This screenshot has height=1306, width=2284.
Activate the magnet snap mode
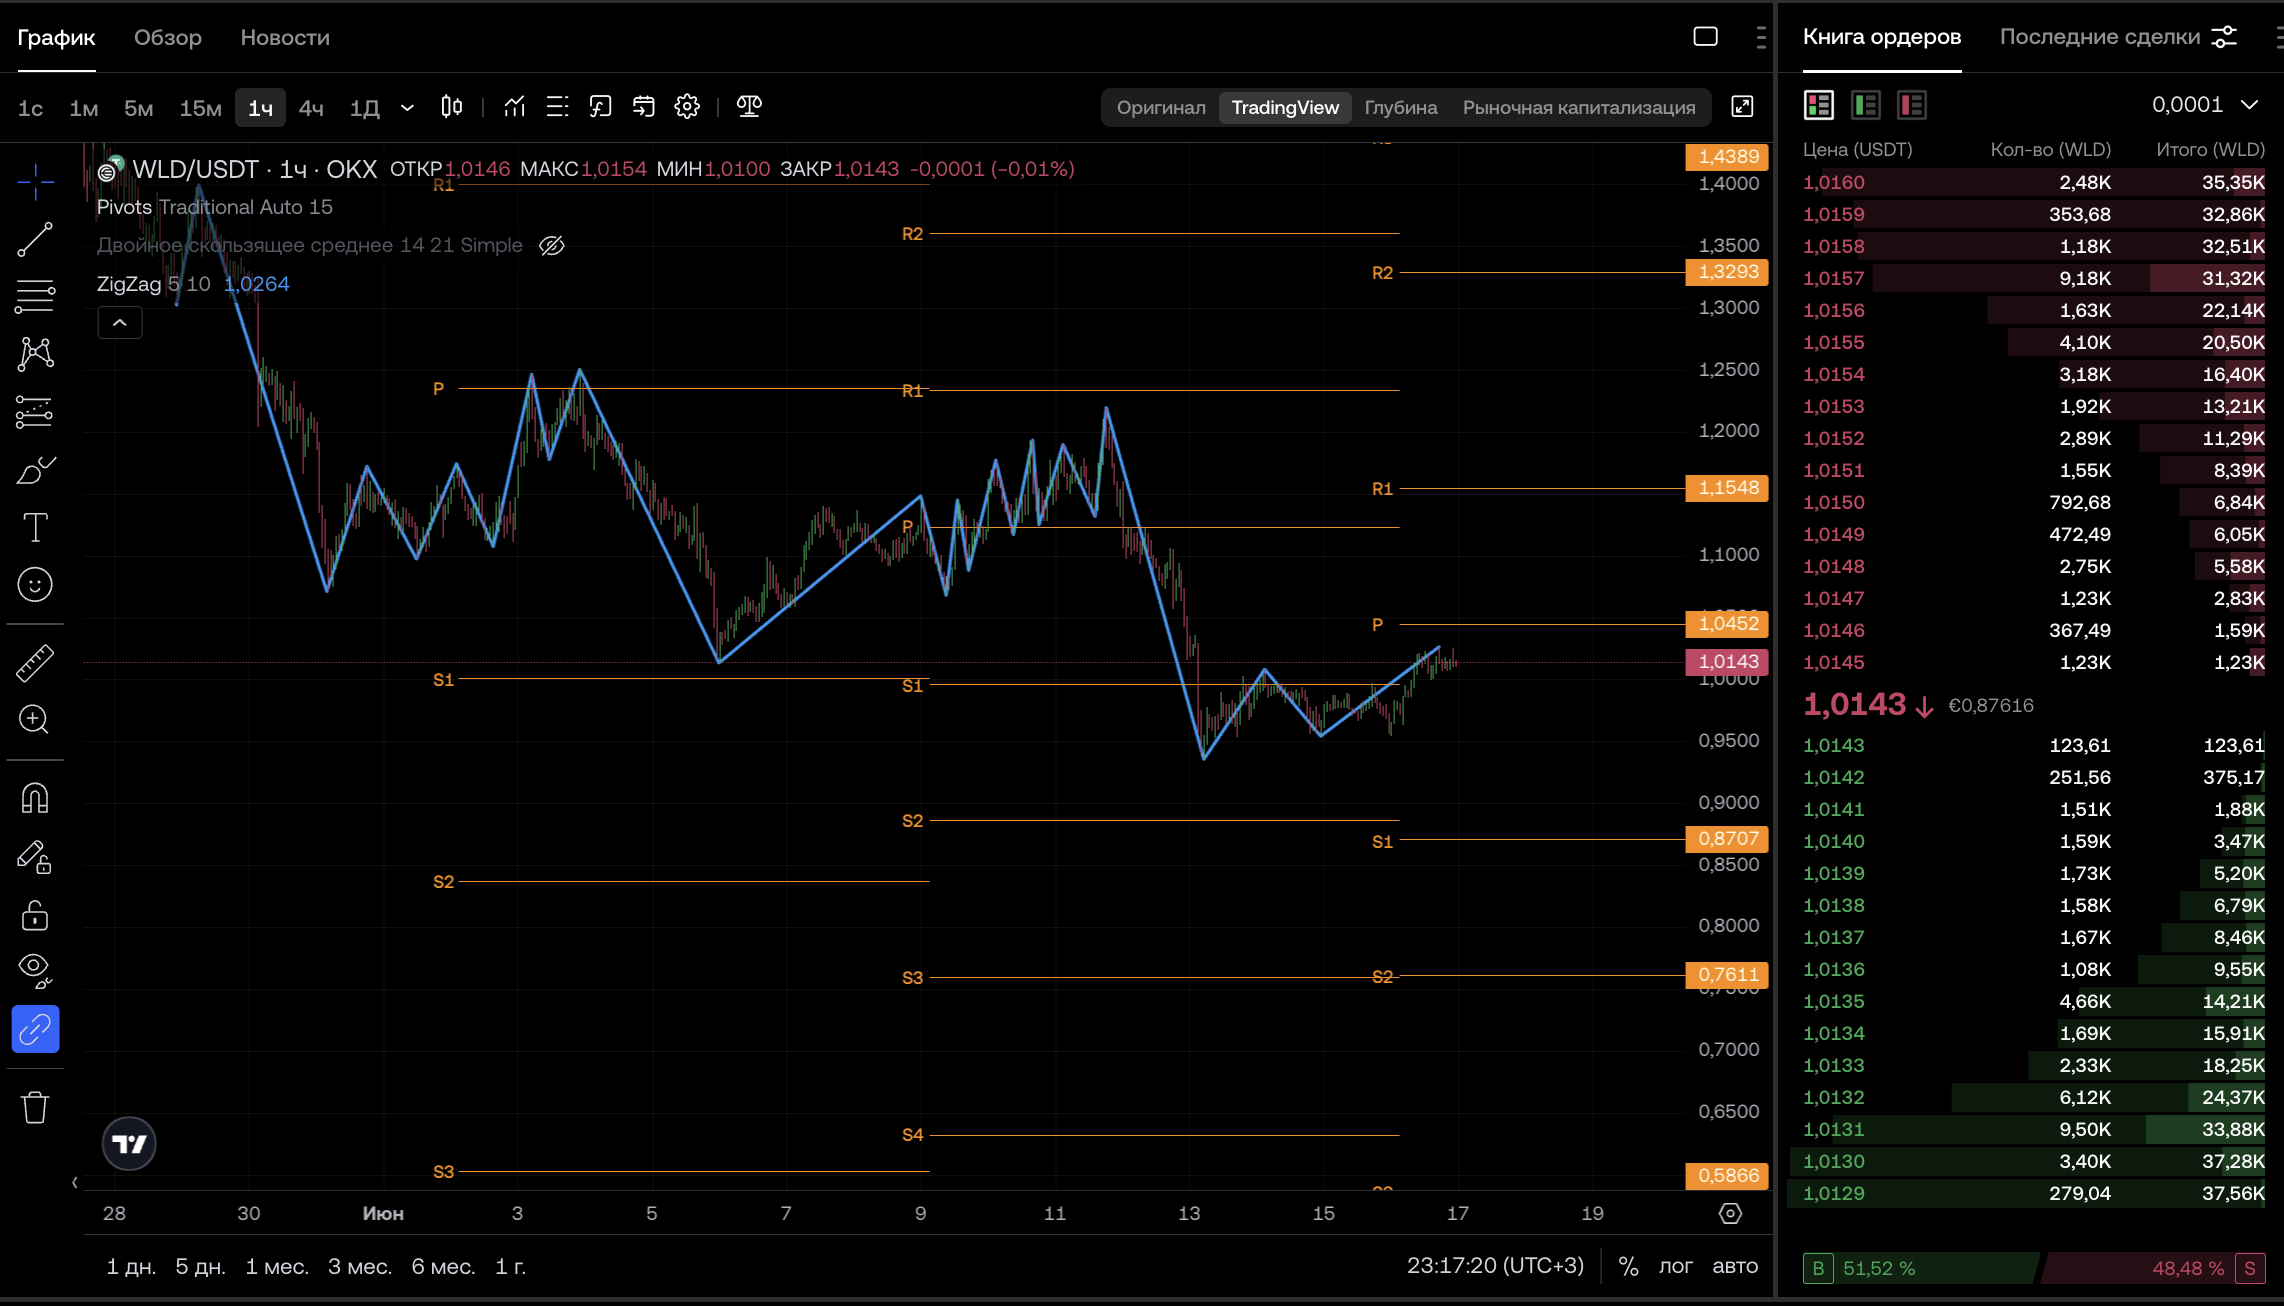coord(35,798)
